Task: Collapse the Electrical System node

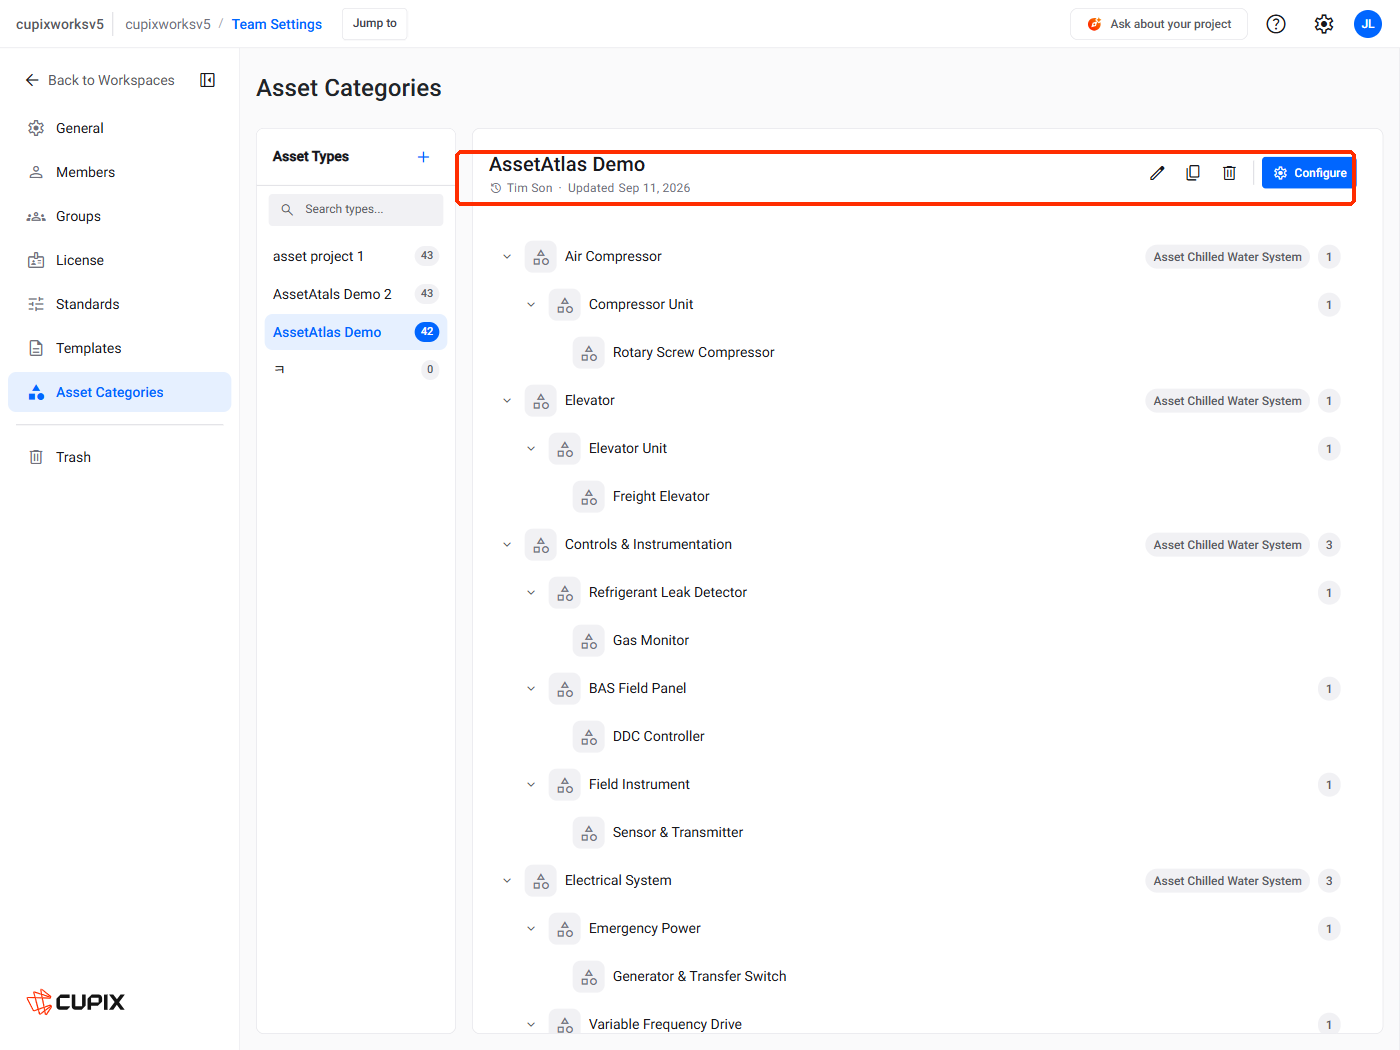Action: coord(507,881)
